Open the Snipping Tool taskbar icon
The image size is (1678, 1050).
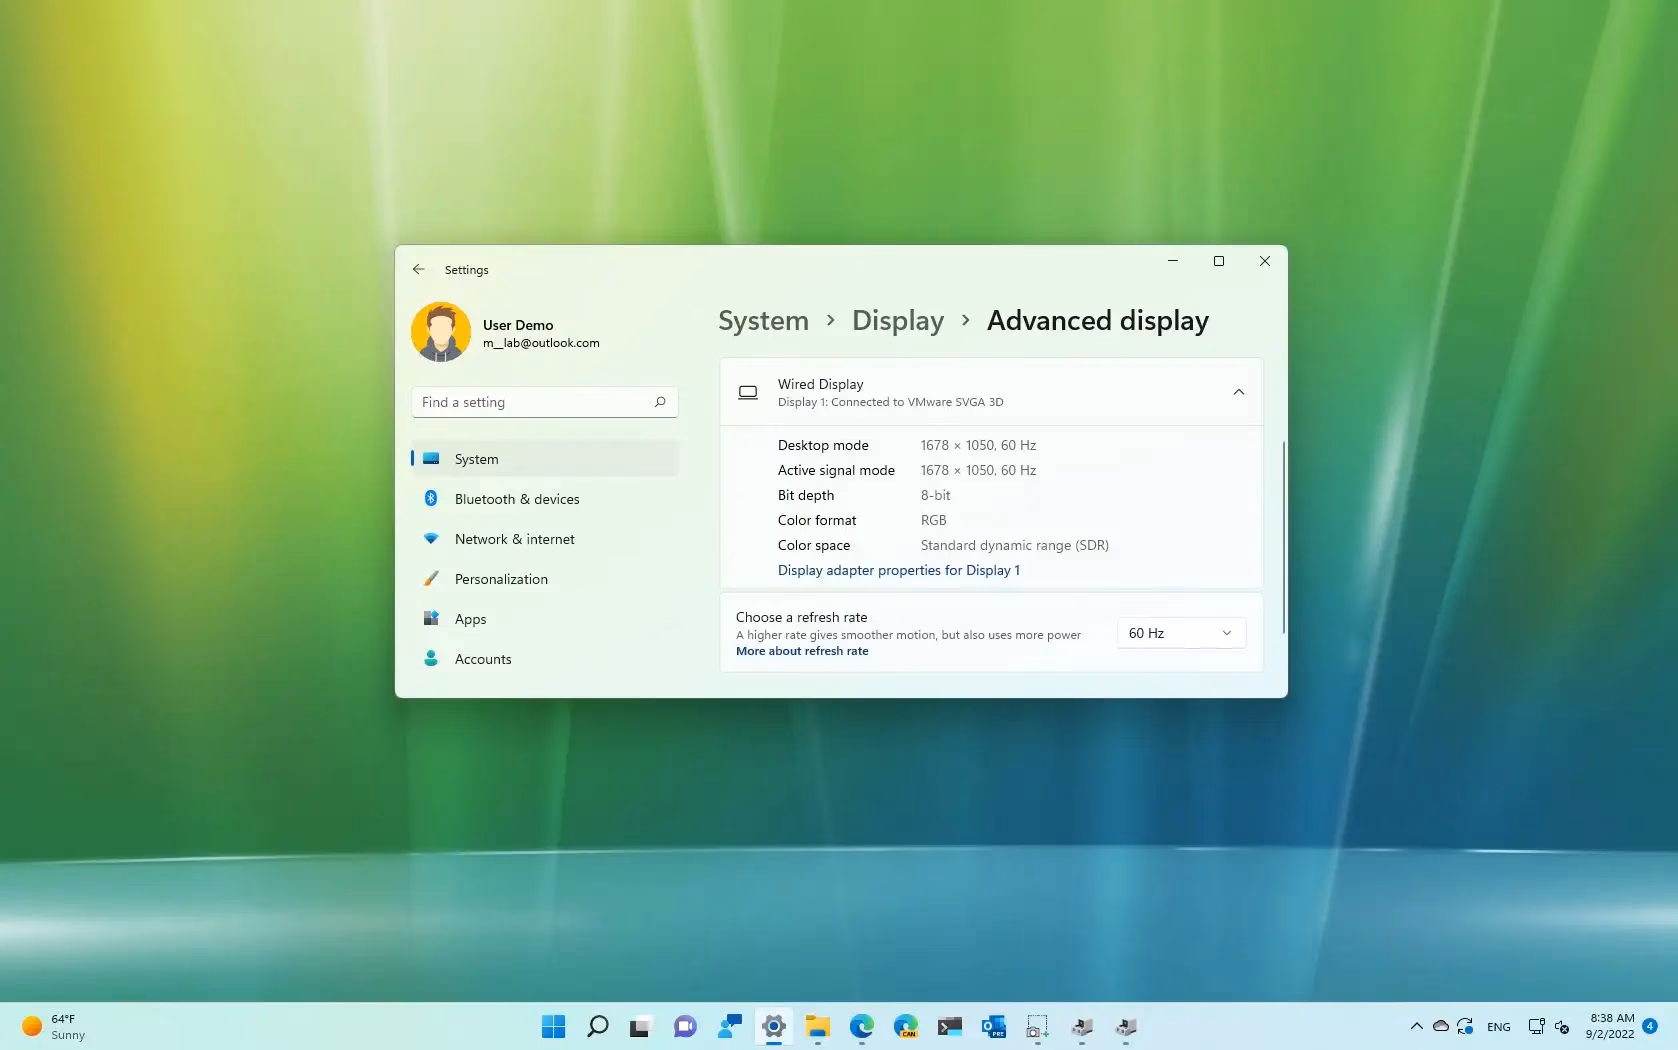point(1037,1026)
